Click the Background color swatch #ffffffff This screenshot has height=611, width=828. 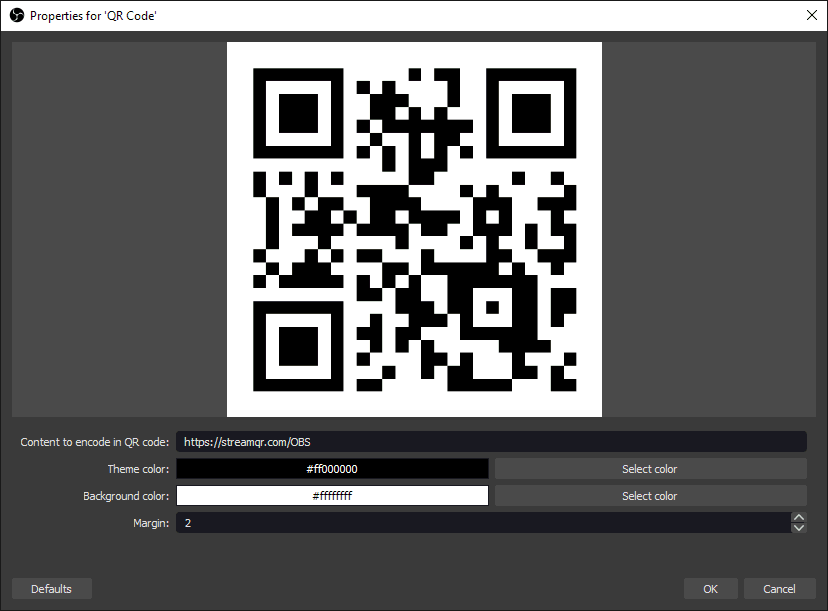pos(332,495)
